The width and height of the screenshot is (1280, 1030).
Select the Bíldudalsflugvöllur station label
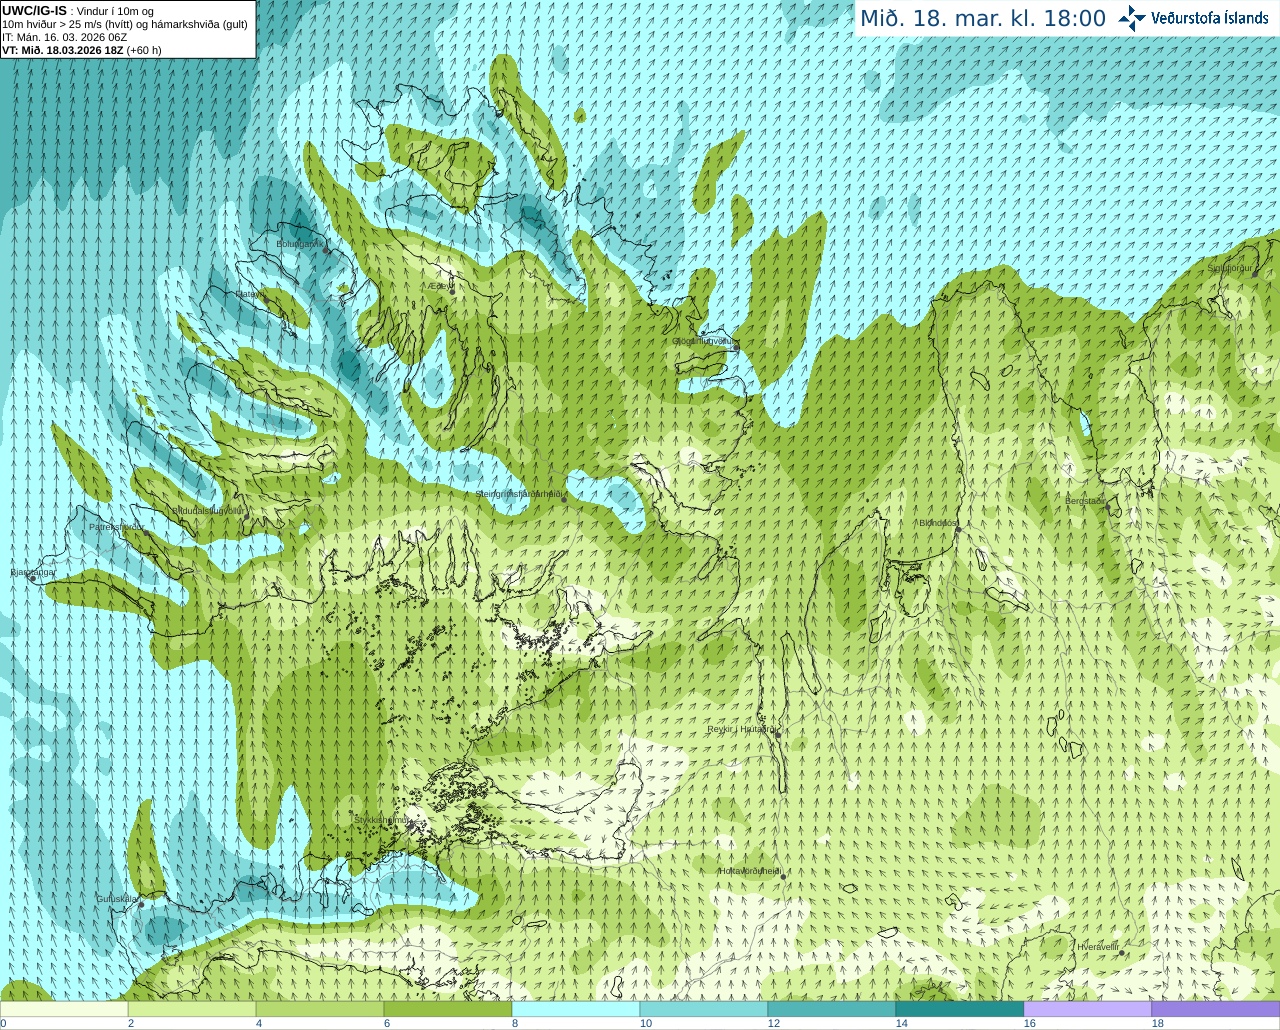click(208, 510)
